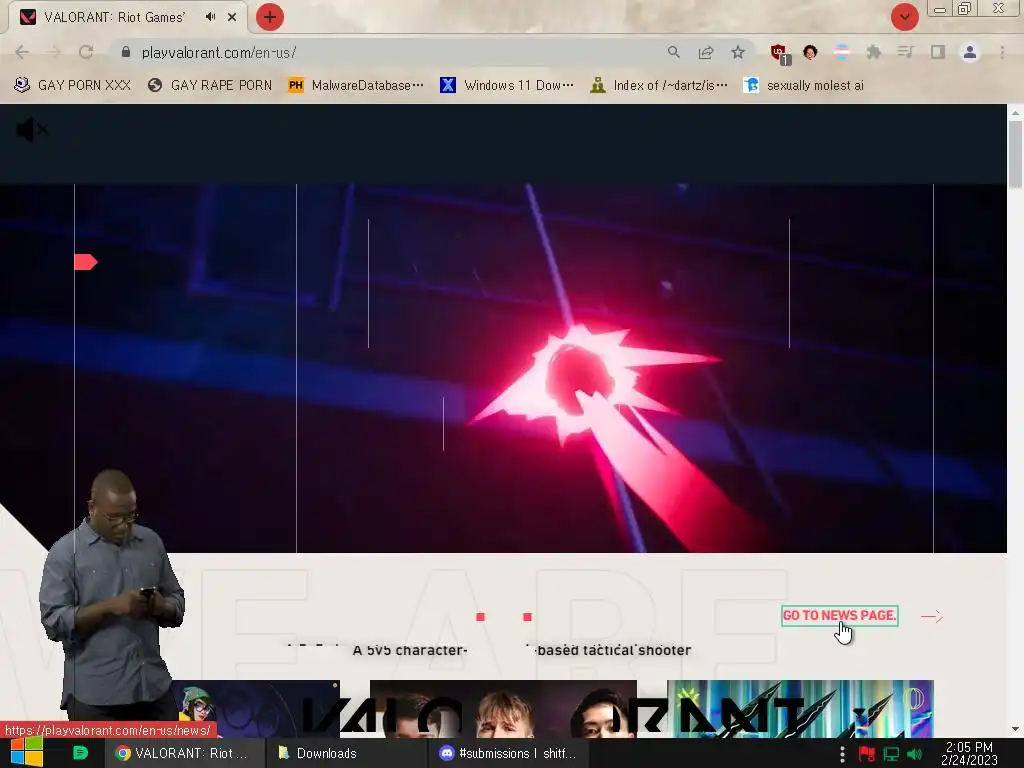Open a new tab with the red plus button

pos(270,17)
